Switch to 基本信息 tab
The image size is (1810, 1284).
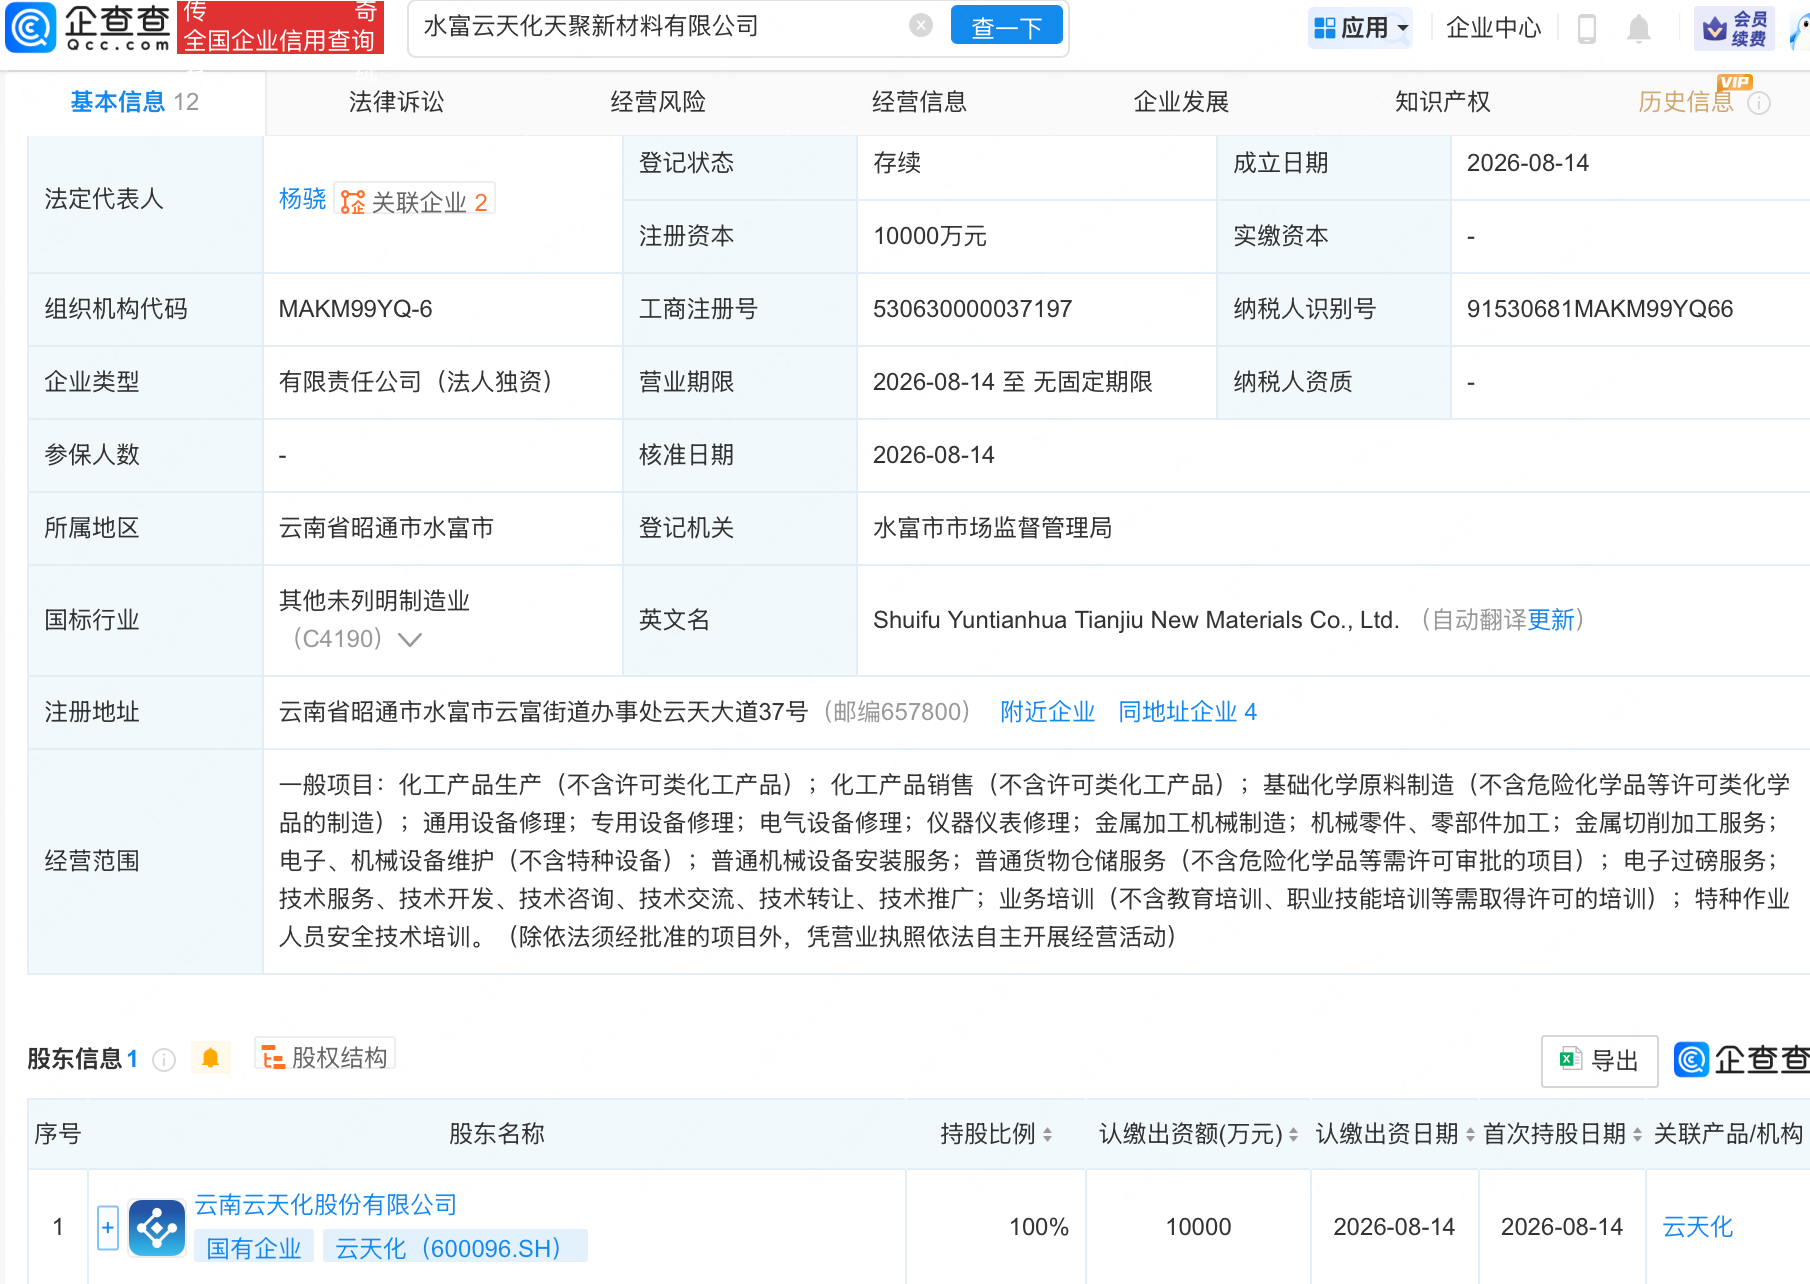click(134, 102)
